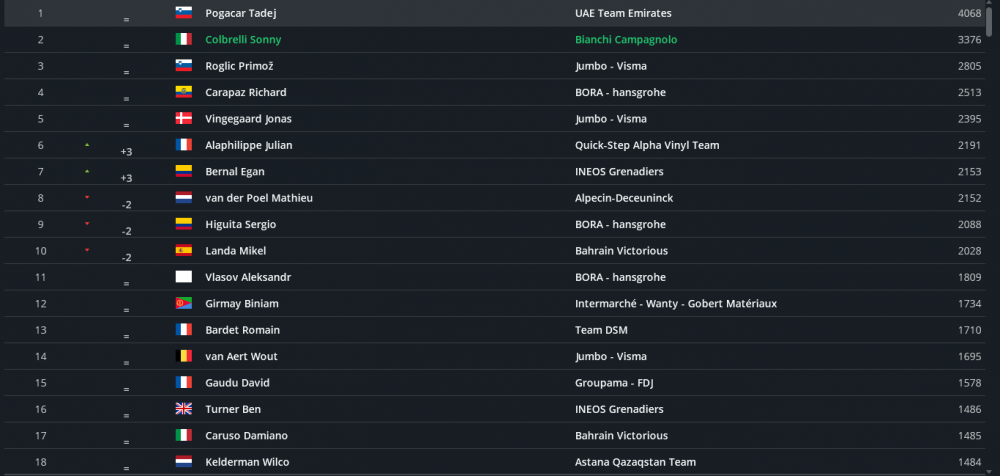The image size is (1000, 476).
Task: Click the points value 1809
Action: click(969, 277)
